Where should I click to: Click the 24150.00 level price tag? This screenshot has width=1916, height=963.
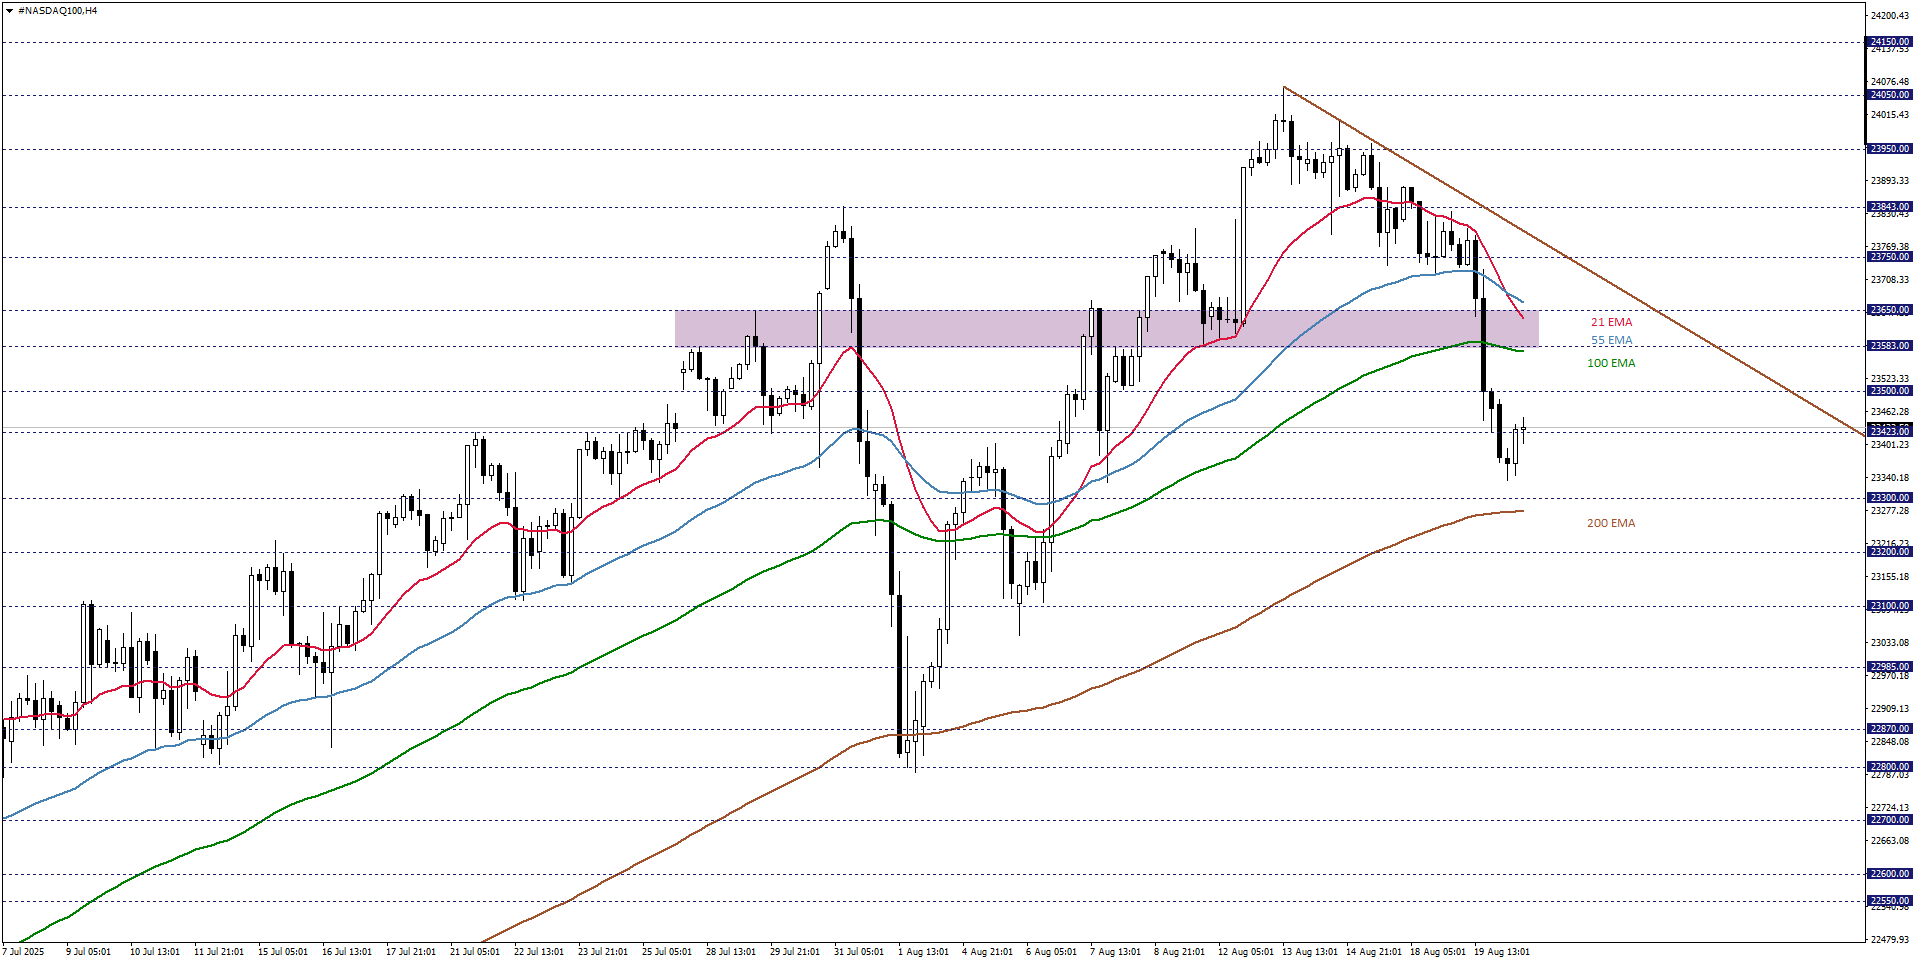click(x=1889, y=42)
